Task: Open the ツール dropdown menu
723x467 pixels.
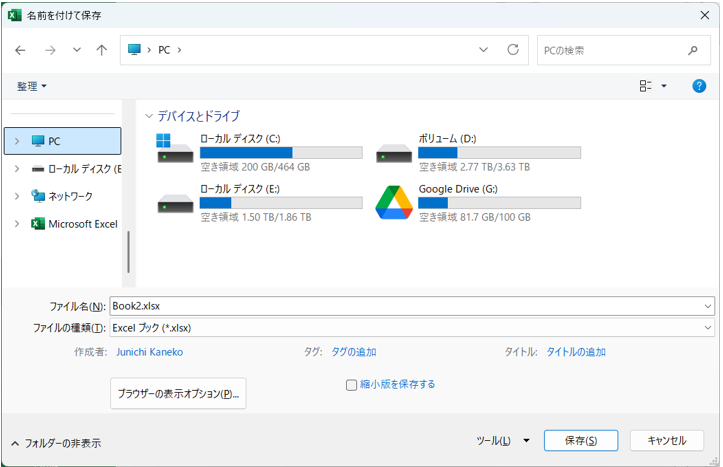Action: click(503, 441)
